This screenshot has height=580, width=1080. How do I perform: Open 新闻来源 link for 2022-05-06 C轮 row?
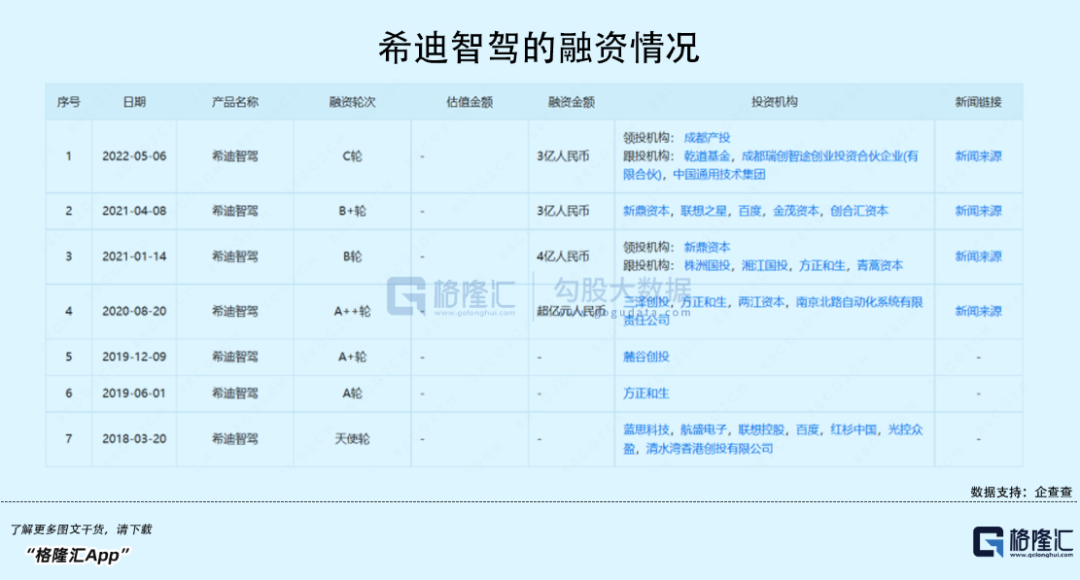978,156
